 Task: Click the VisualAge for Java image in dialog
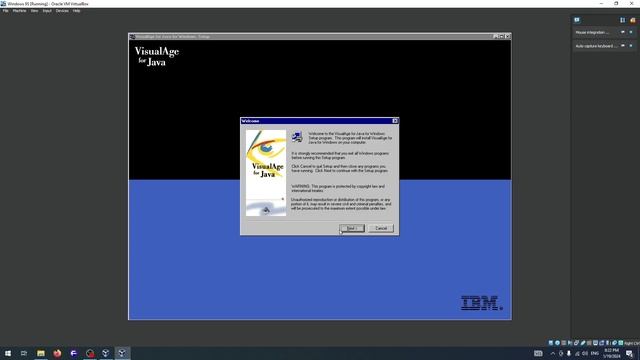tap(266, 173)
